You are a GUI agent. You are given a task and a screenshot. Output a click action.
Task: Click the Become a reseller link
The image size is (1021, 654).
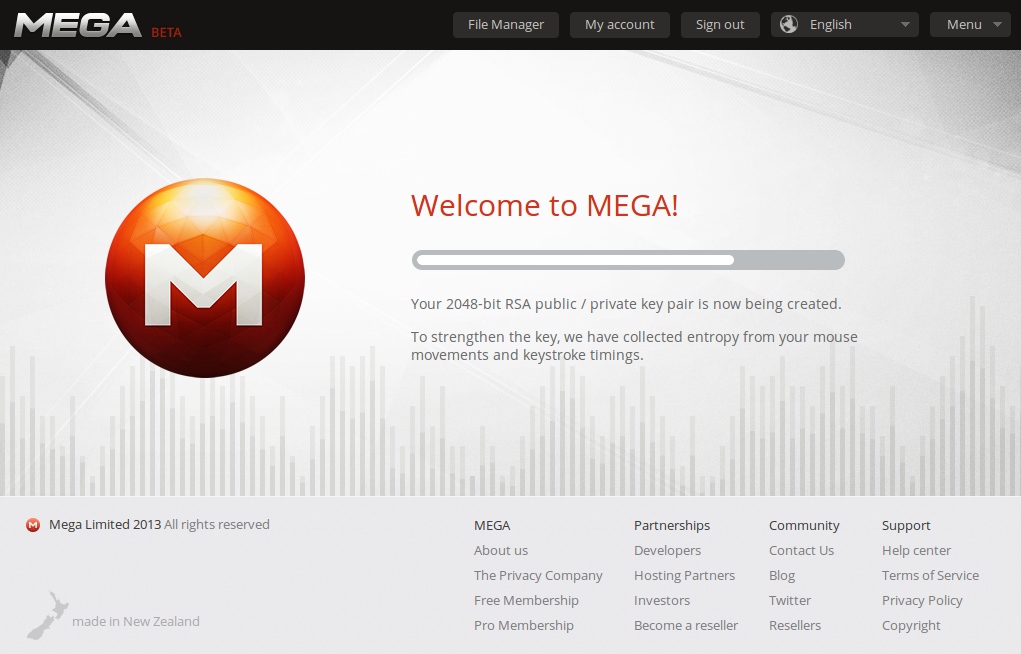pos(686,625)
